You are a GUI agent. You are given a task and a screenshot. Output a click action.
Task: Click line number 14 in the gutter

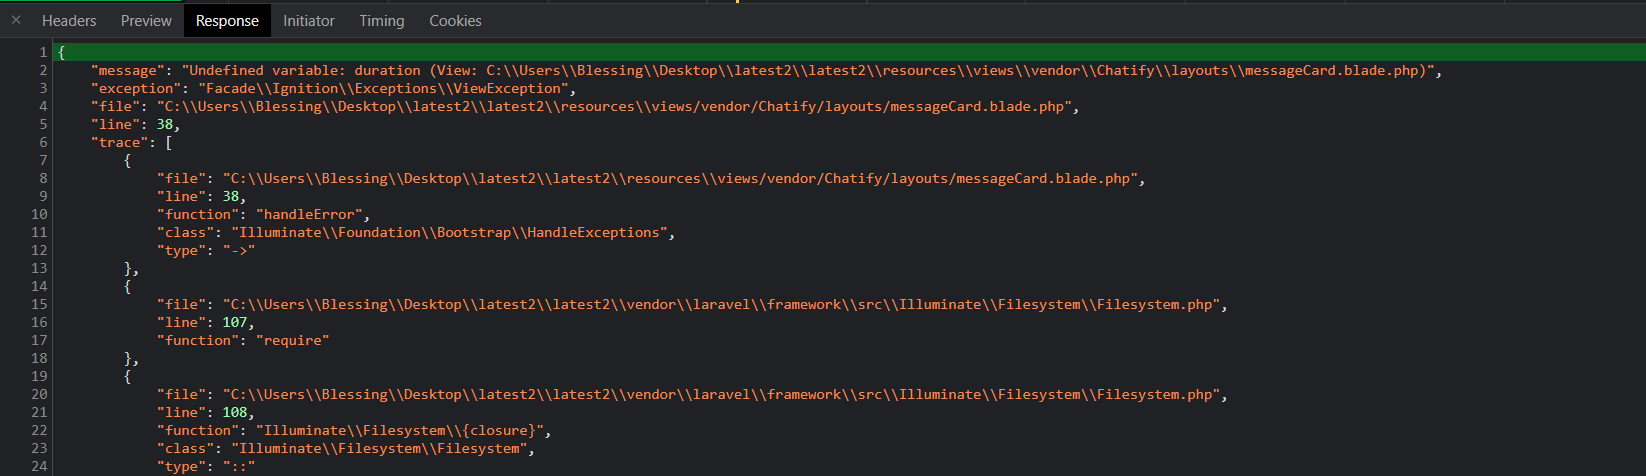(39, 286)
